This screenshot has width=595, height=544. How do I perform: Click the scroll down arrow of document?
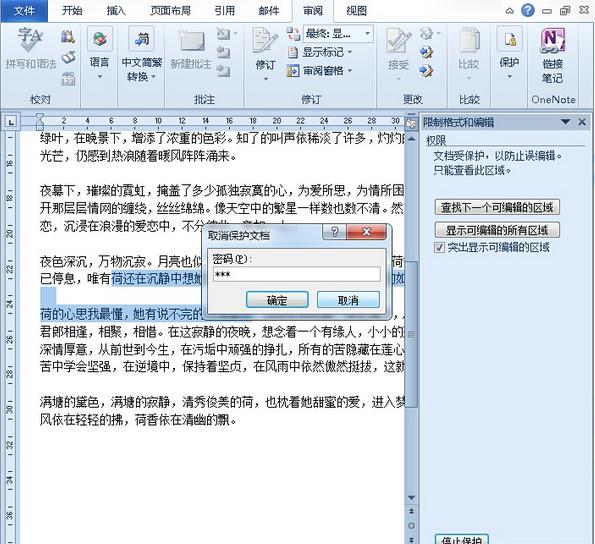point(411,498)
